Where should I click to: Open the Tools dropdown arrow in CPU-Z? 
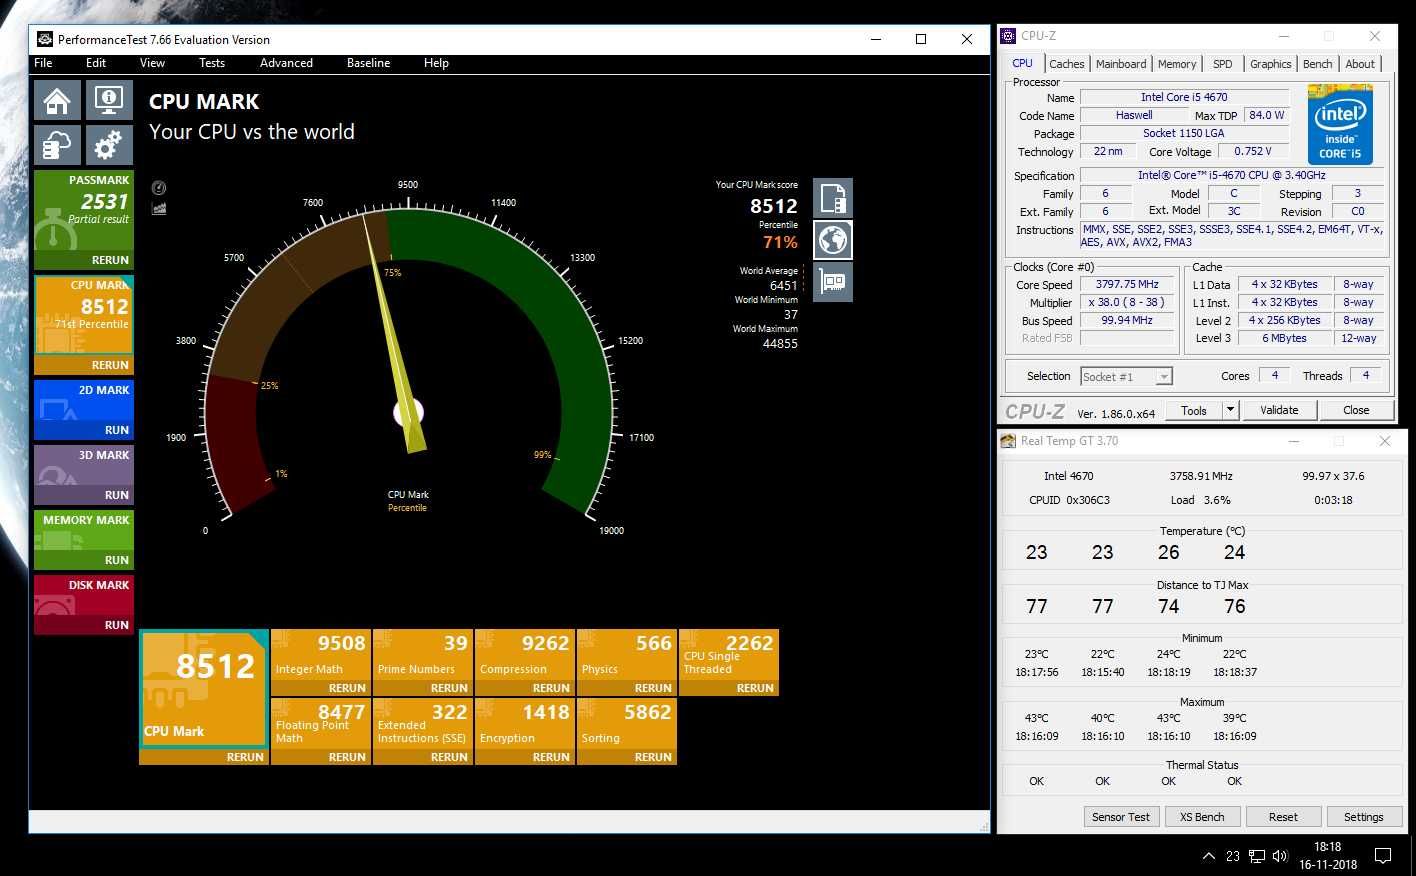pos(1230,410)
